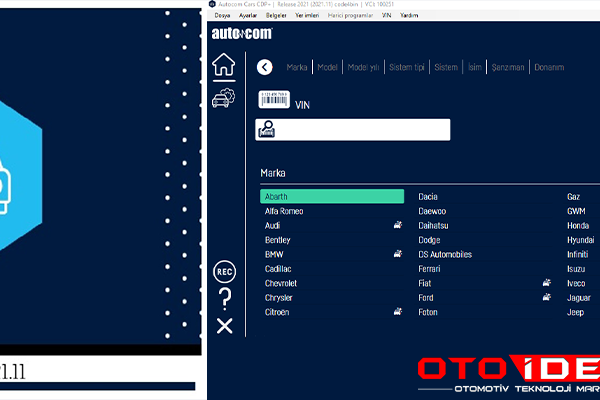Select the Chrysler brand

pyautogui.click(x=279, y=297)
